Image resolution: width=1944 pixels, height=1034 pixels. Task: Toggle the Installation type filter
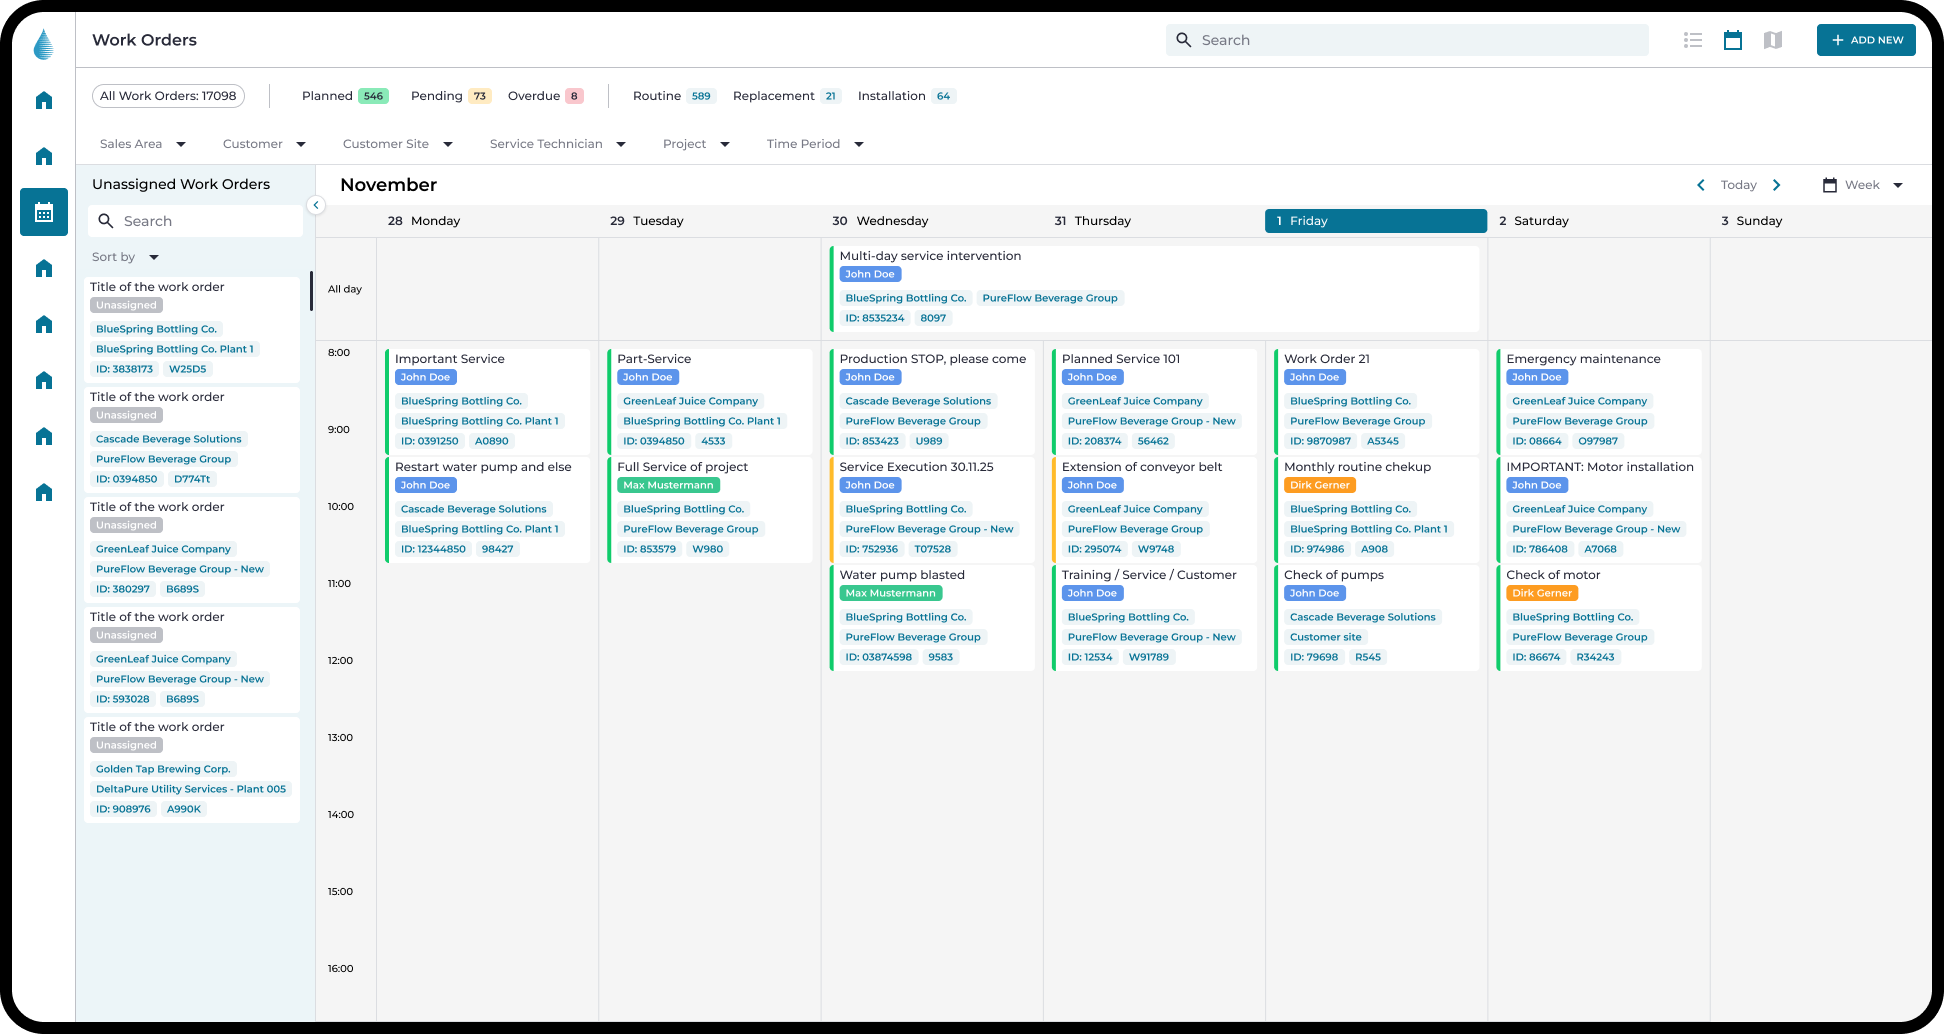pyautogui.click(x=905, y=96)
